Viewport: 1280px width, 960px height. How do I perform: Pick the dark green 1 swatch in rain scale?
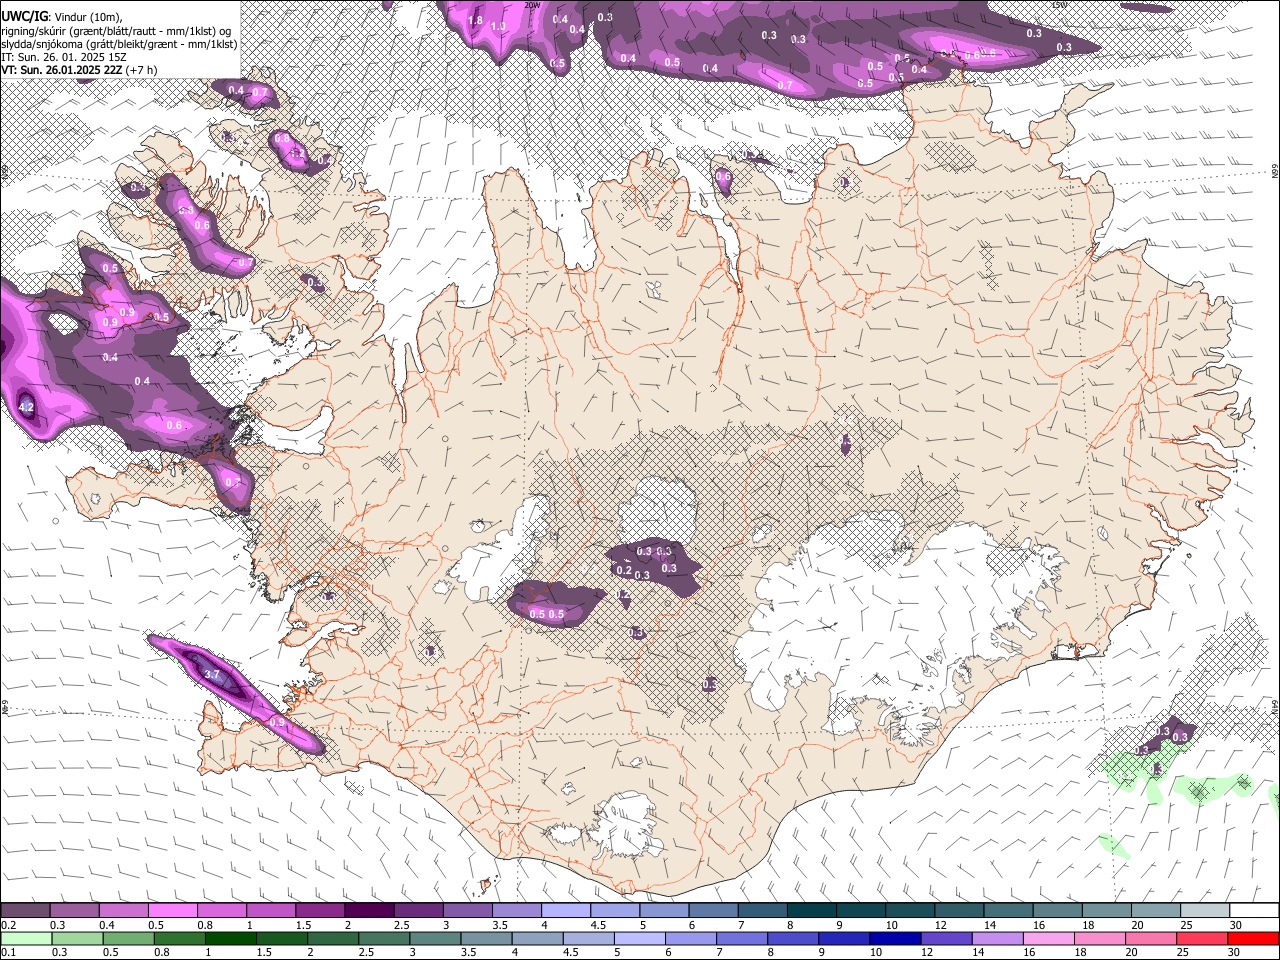coord(230,939)
